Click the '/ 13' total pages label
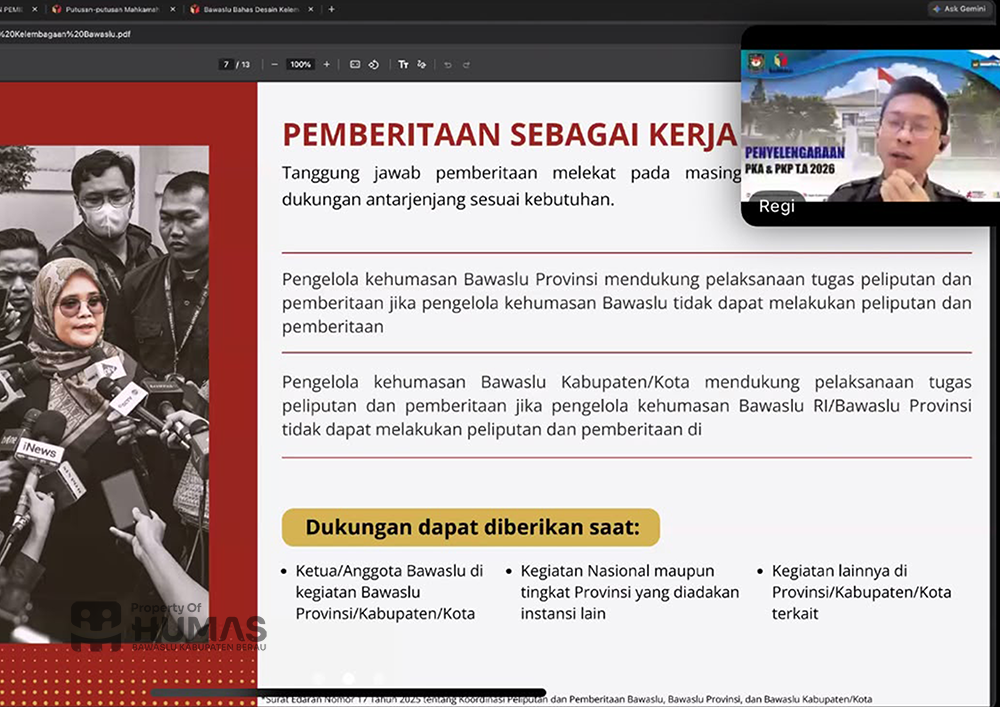 click(x=243, y=64)
